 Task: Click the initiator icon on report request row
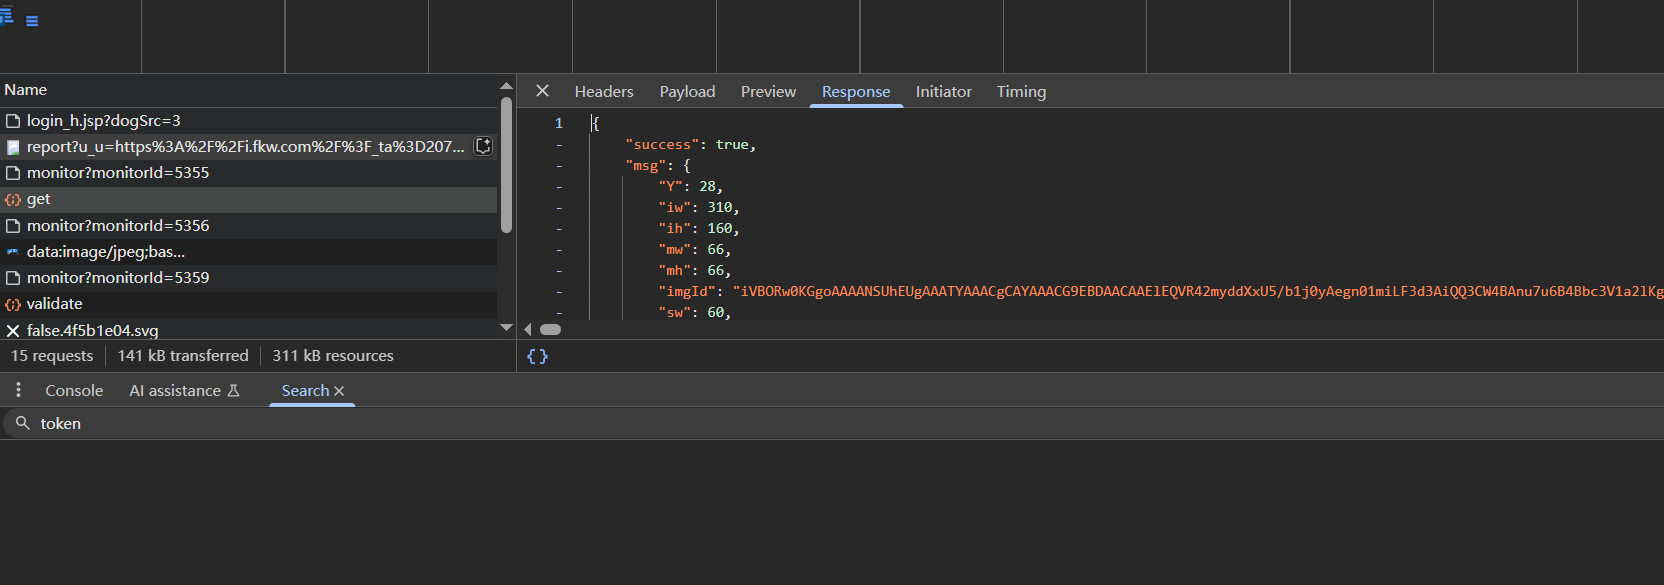pos(483,146)
